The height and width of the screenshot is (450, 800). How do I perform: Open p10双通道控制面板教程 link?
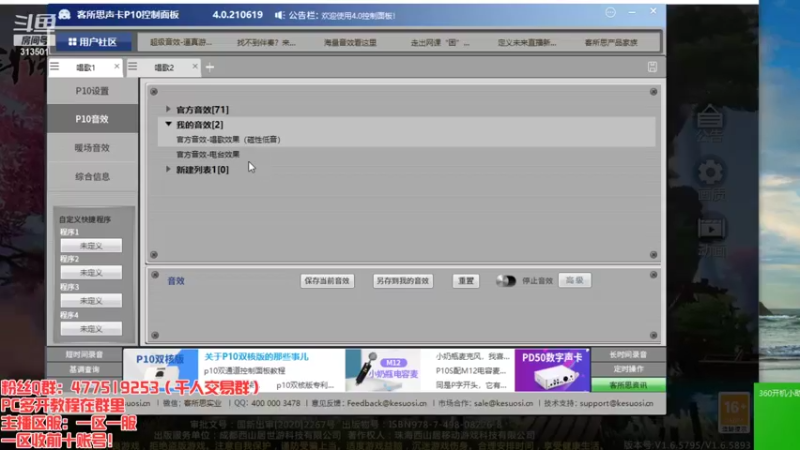click(x=244, y=371)
